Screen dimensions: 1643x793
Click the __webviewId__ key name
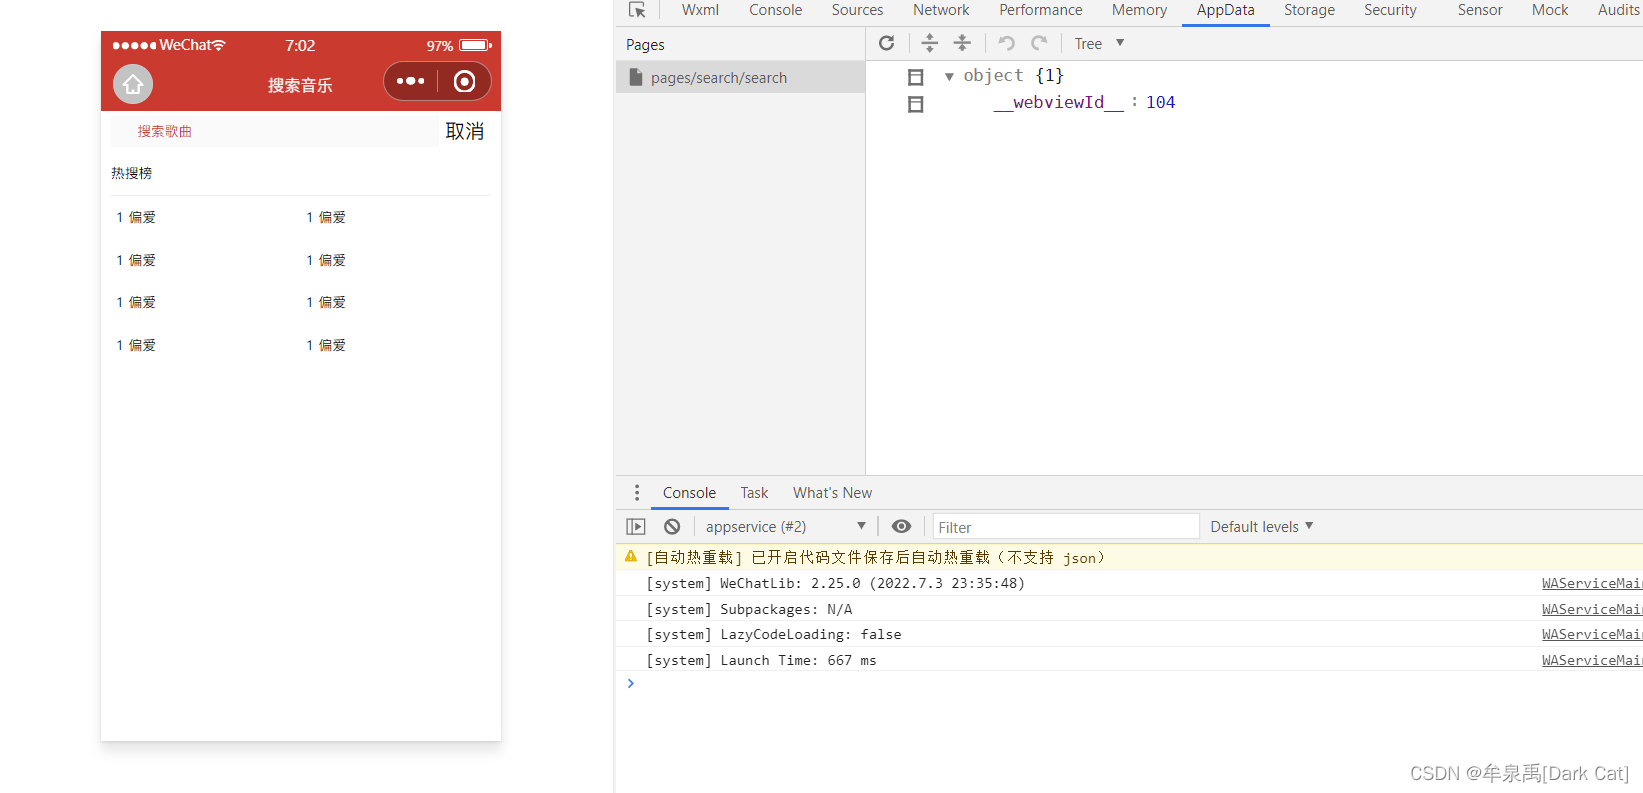click(x=1058, y=102)
